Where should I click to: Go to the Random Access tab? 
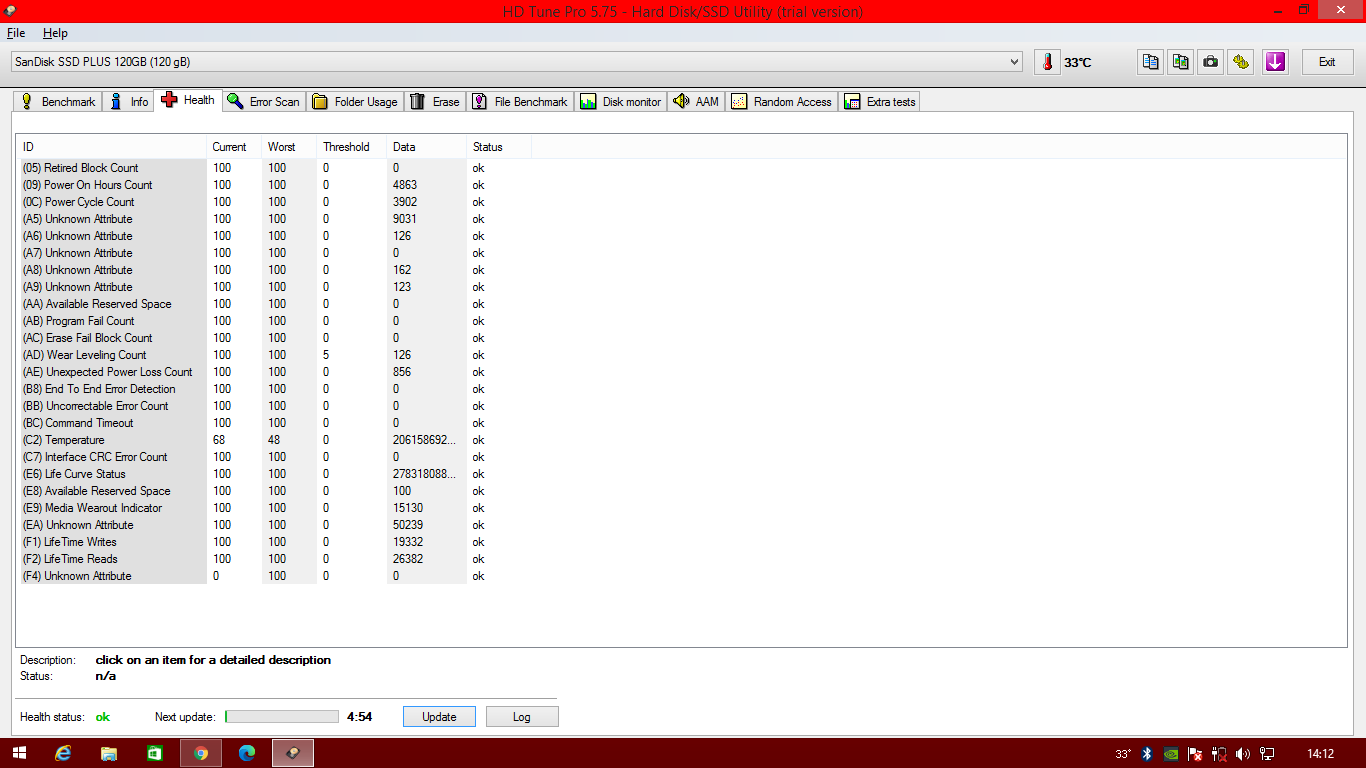(782, 102)
